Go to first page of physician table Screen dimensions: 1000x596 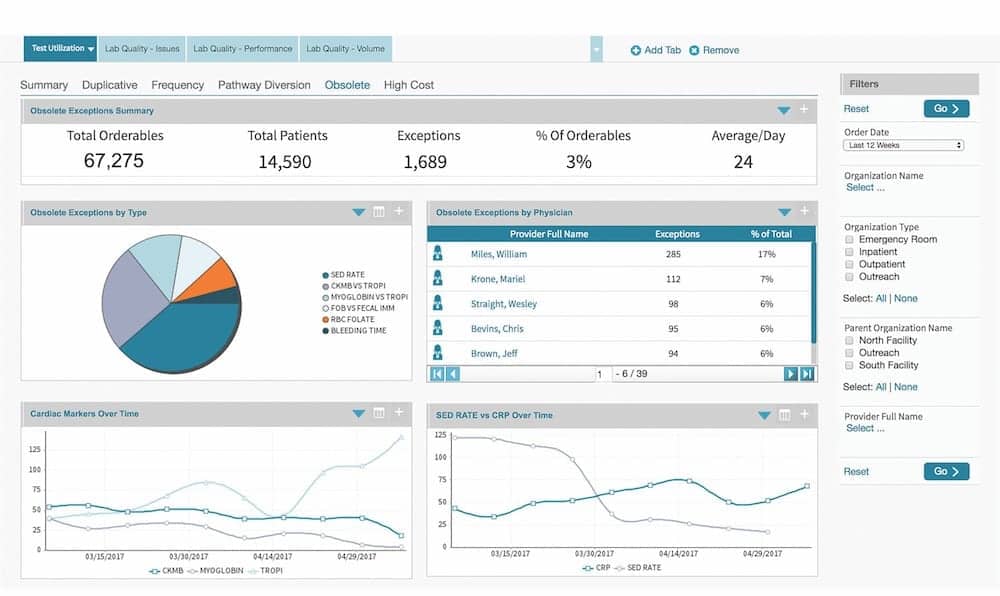[436, 373]
